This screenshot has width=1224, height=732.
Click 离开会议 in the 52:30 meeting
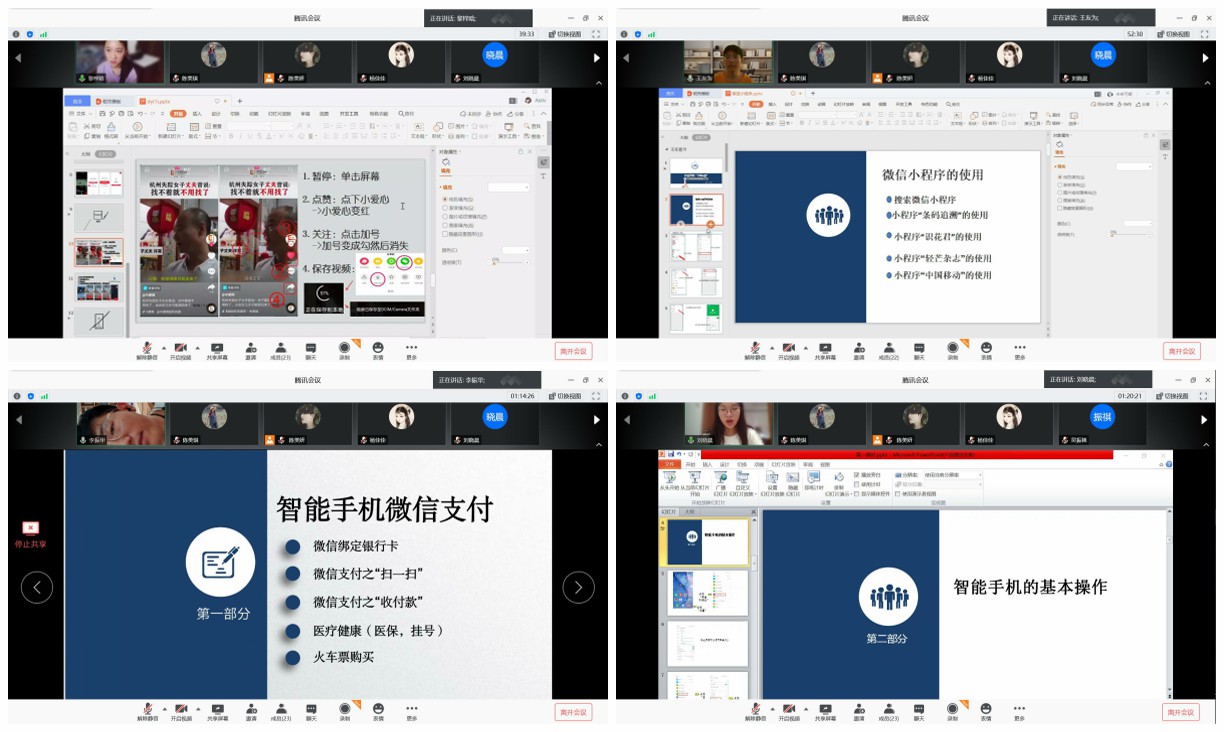point(1181,351)
